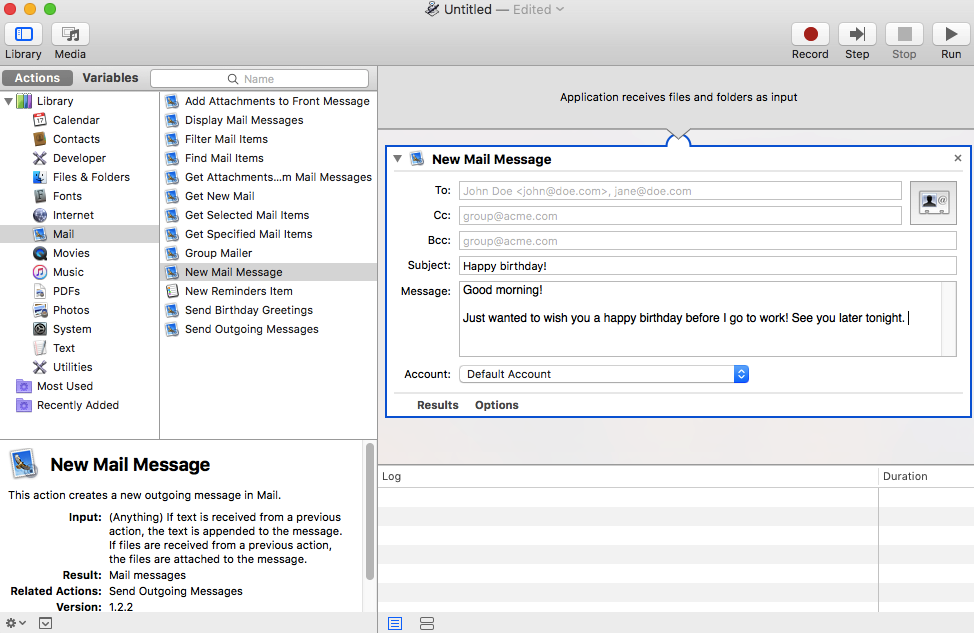Select Utilities category
This screenshot has width=974, height=633.
(72, 367)
